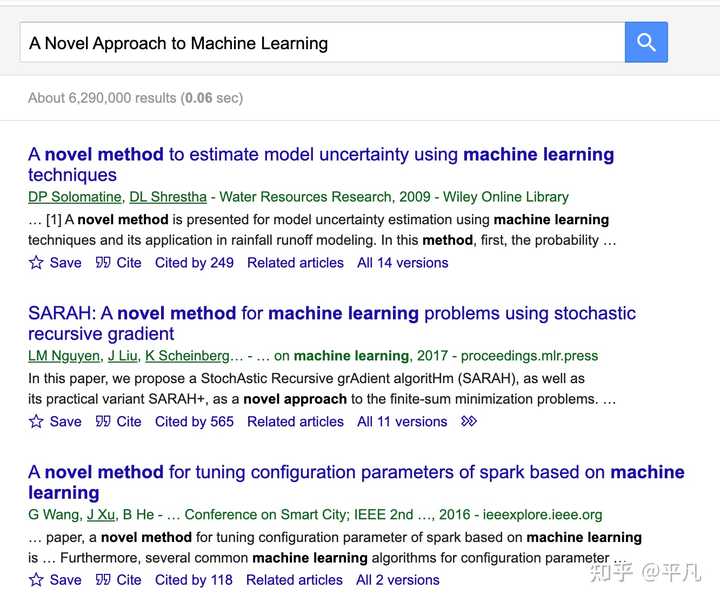Open 'Cited by 249' citations list
Image resolution: width=720 pixels, height=602 pixels.
click(x=194, y=263)
